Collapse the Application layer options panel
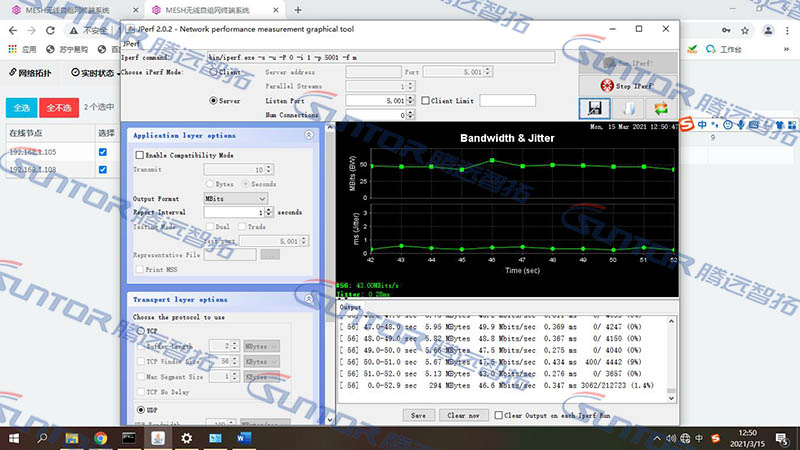 click(x=309, y=135)
